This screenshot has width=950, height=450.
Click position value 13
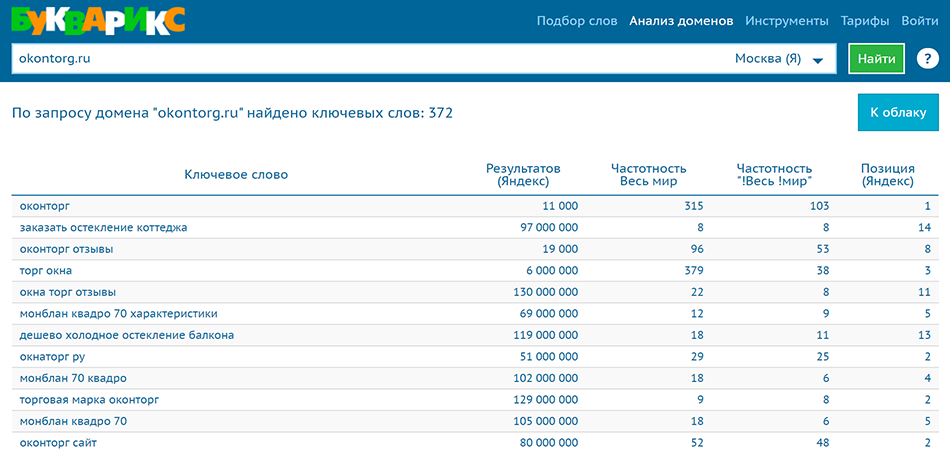click(x=924, y=336)
